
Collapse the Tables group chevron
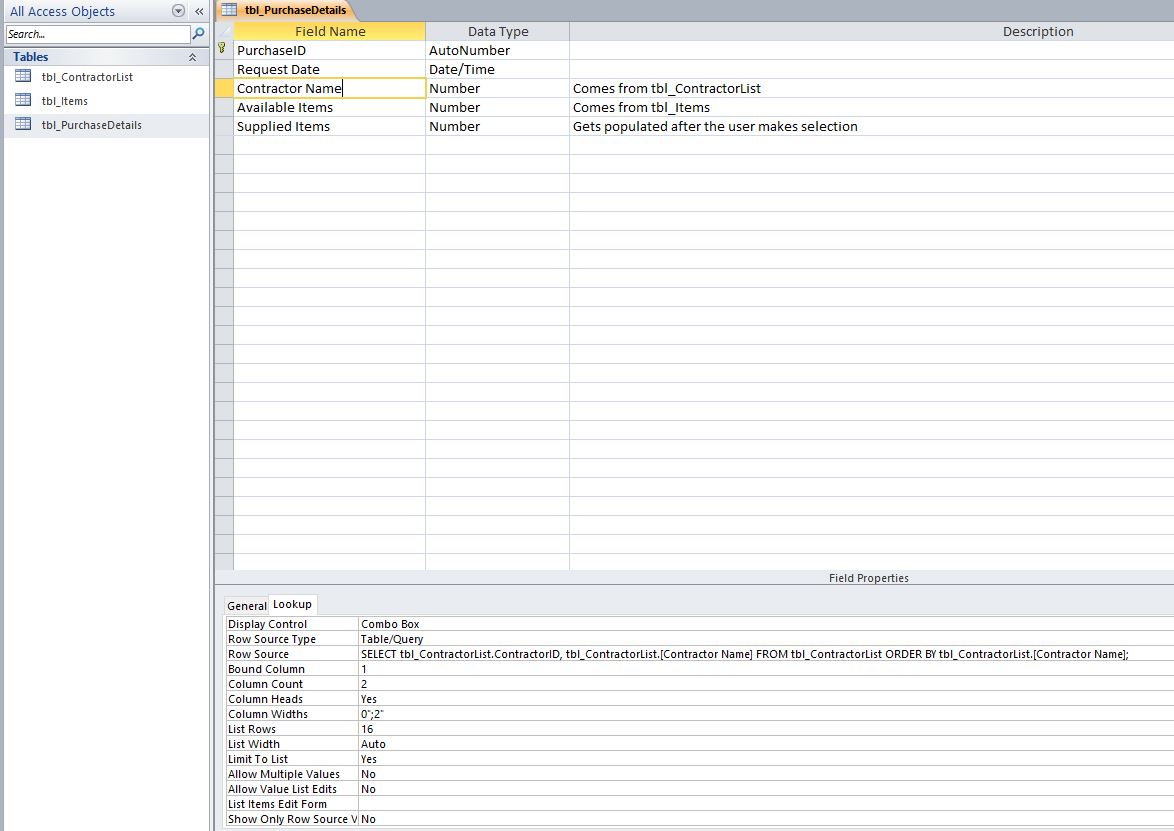192,57
